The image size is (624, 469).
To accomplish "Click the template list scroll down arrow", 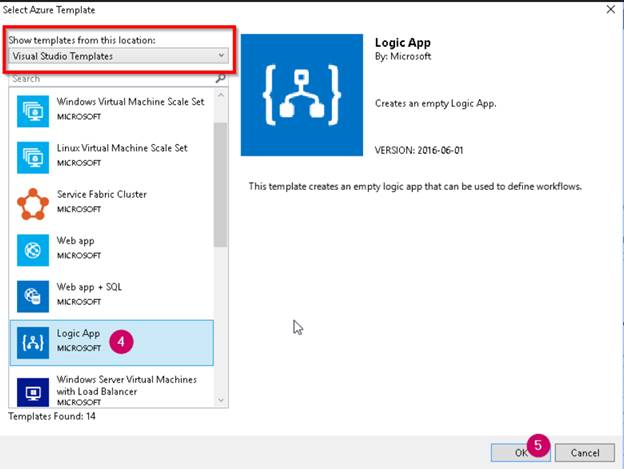I will (221, 400).
